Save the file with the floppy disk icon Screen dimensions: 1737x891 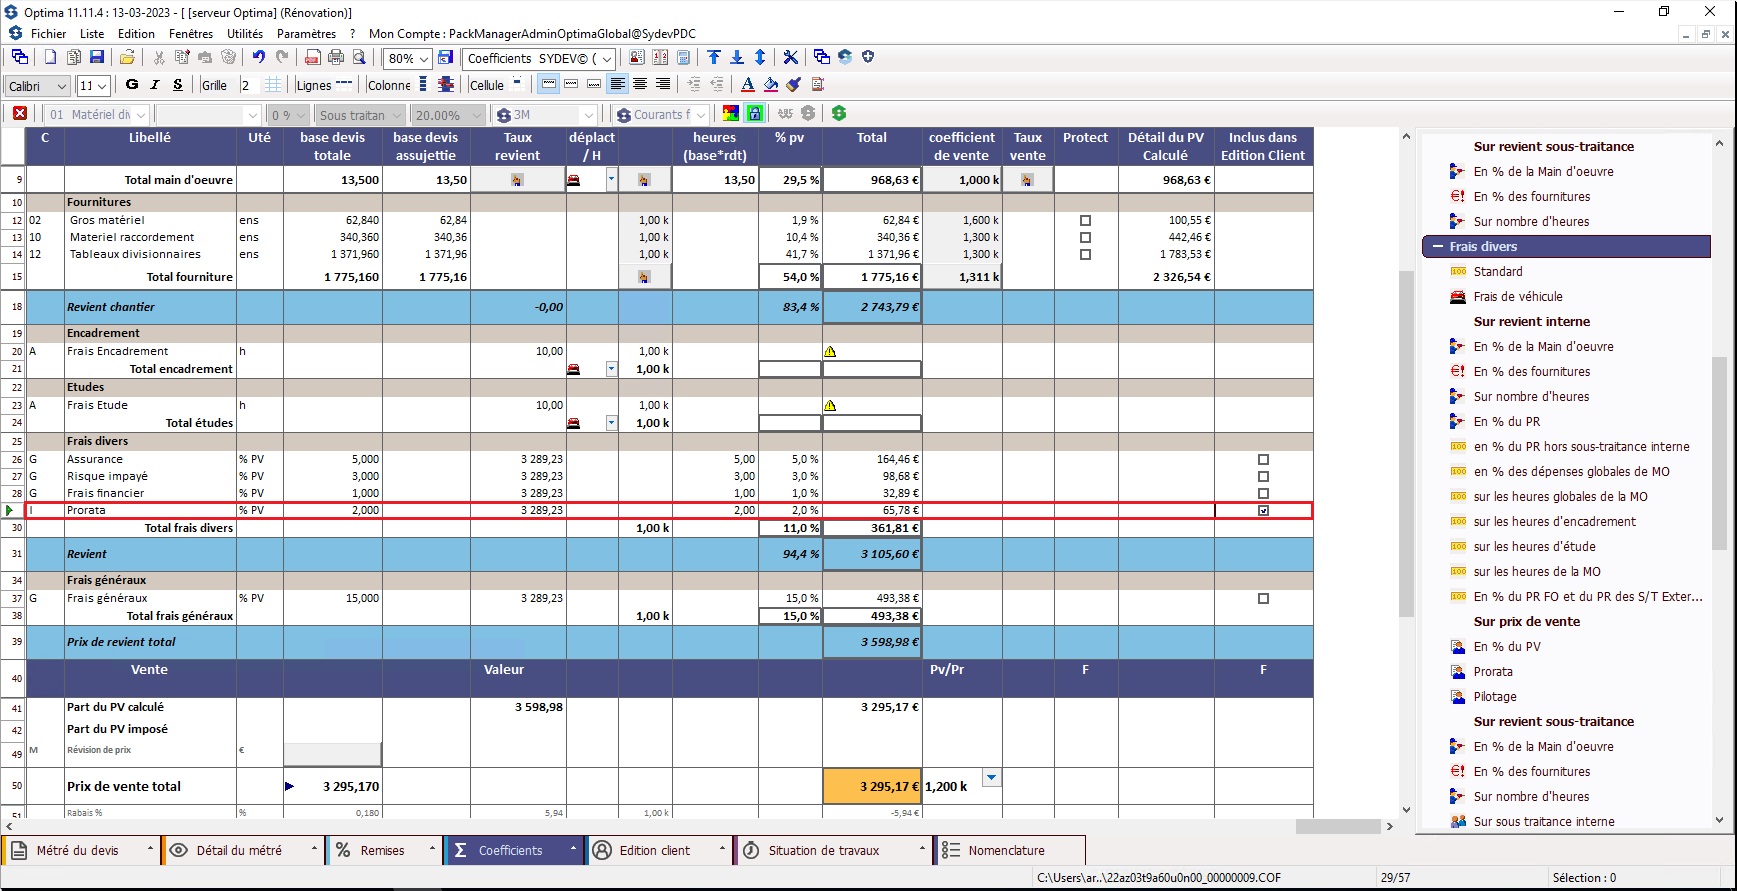point(97,57)
